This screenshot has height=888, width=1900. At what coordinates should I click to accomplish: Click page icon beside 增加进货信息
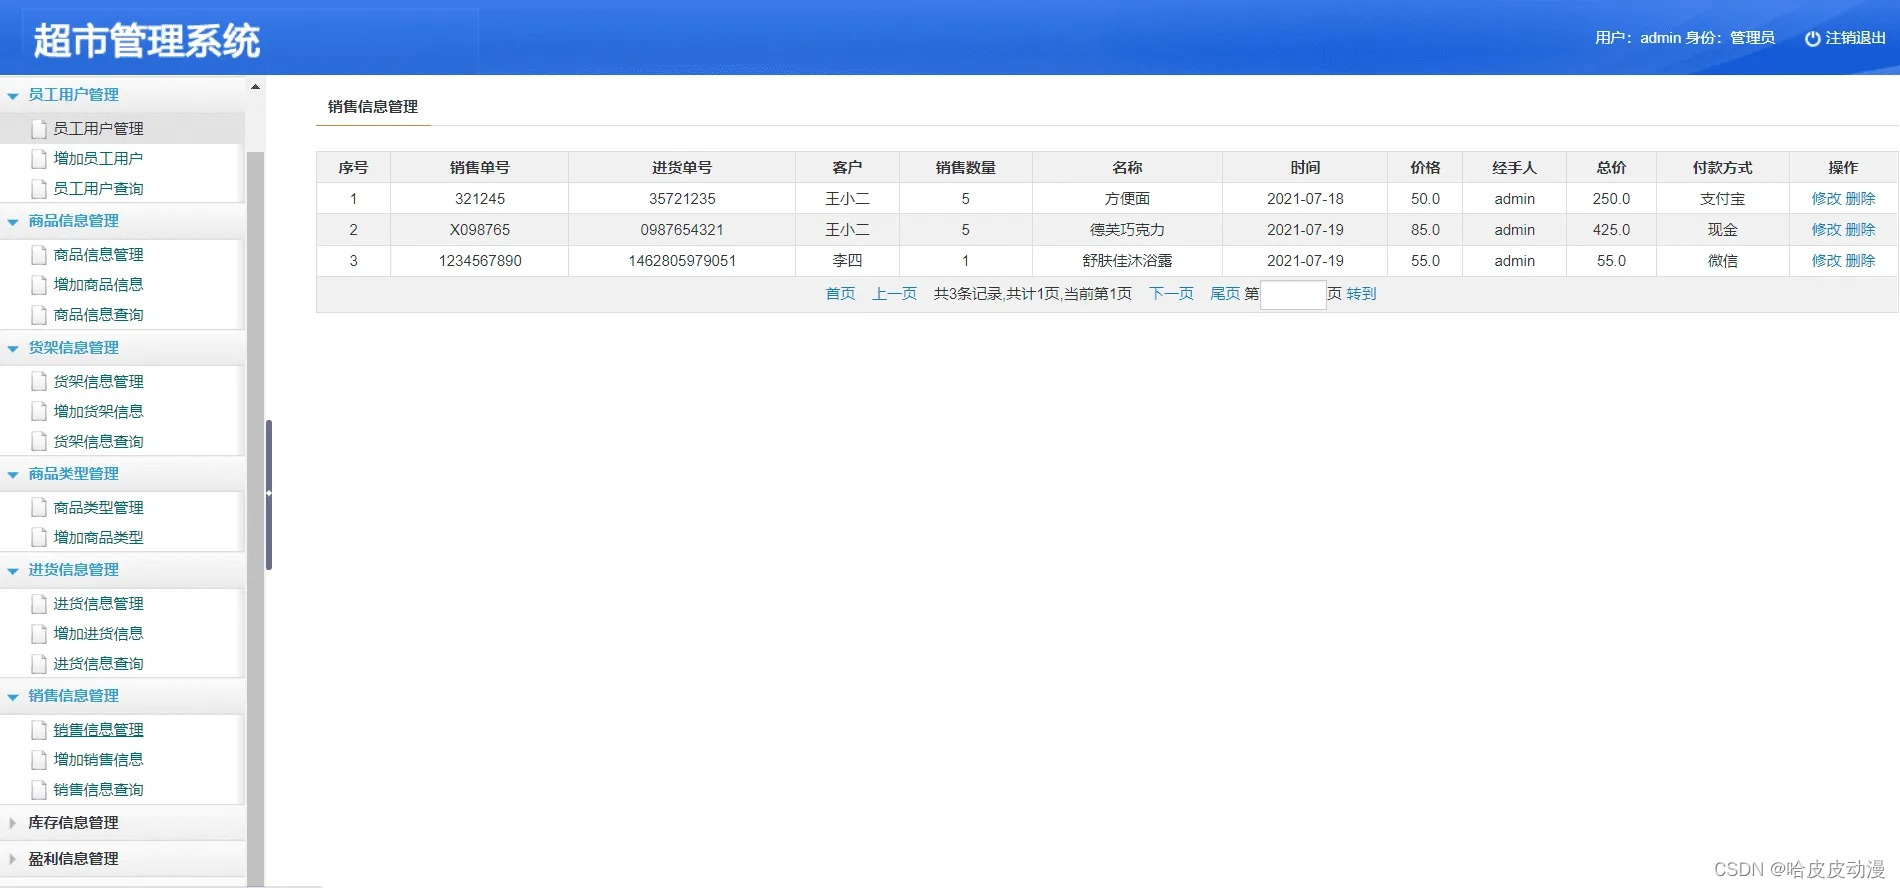[39, 634]
